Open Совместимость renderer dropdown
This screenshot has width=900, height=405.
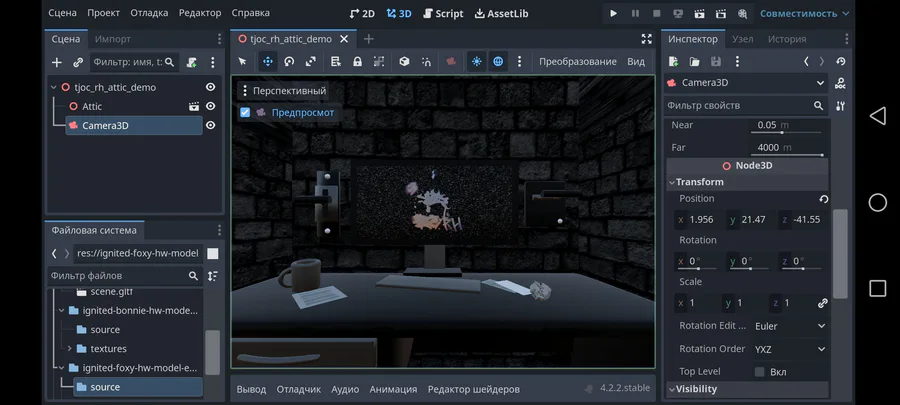[805, 13]
